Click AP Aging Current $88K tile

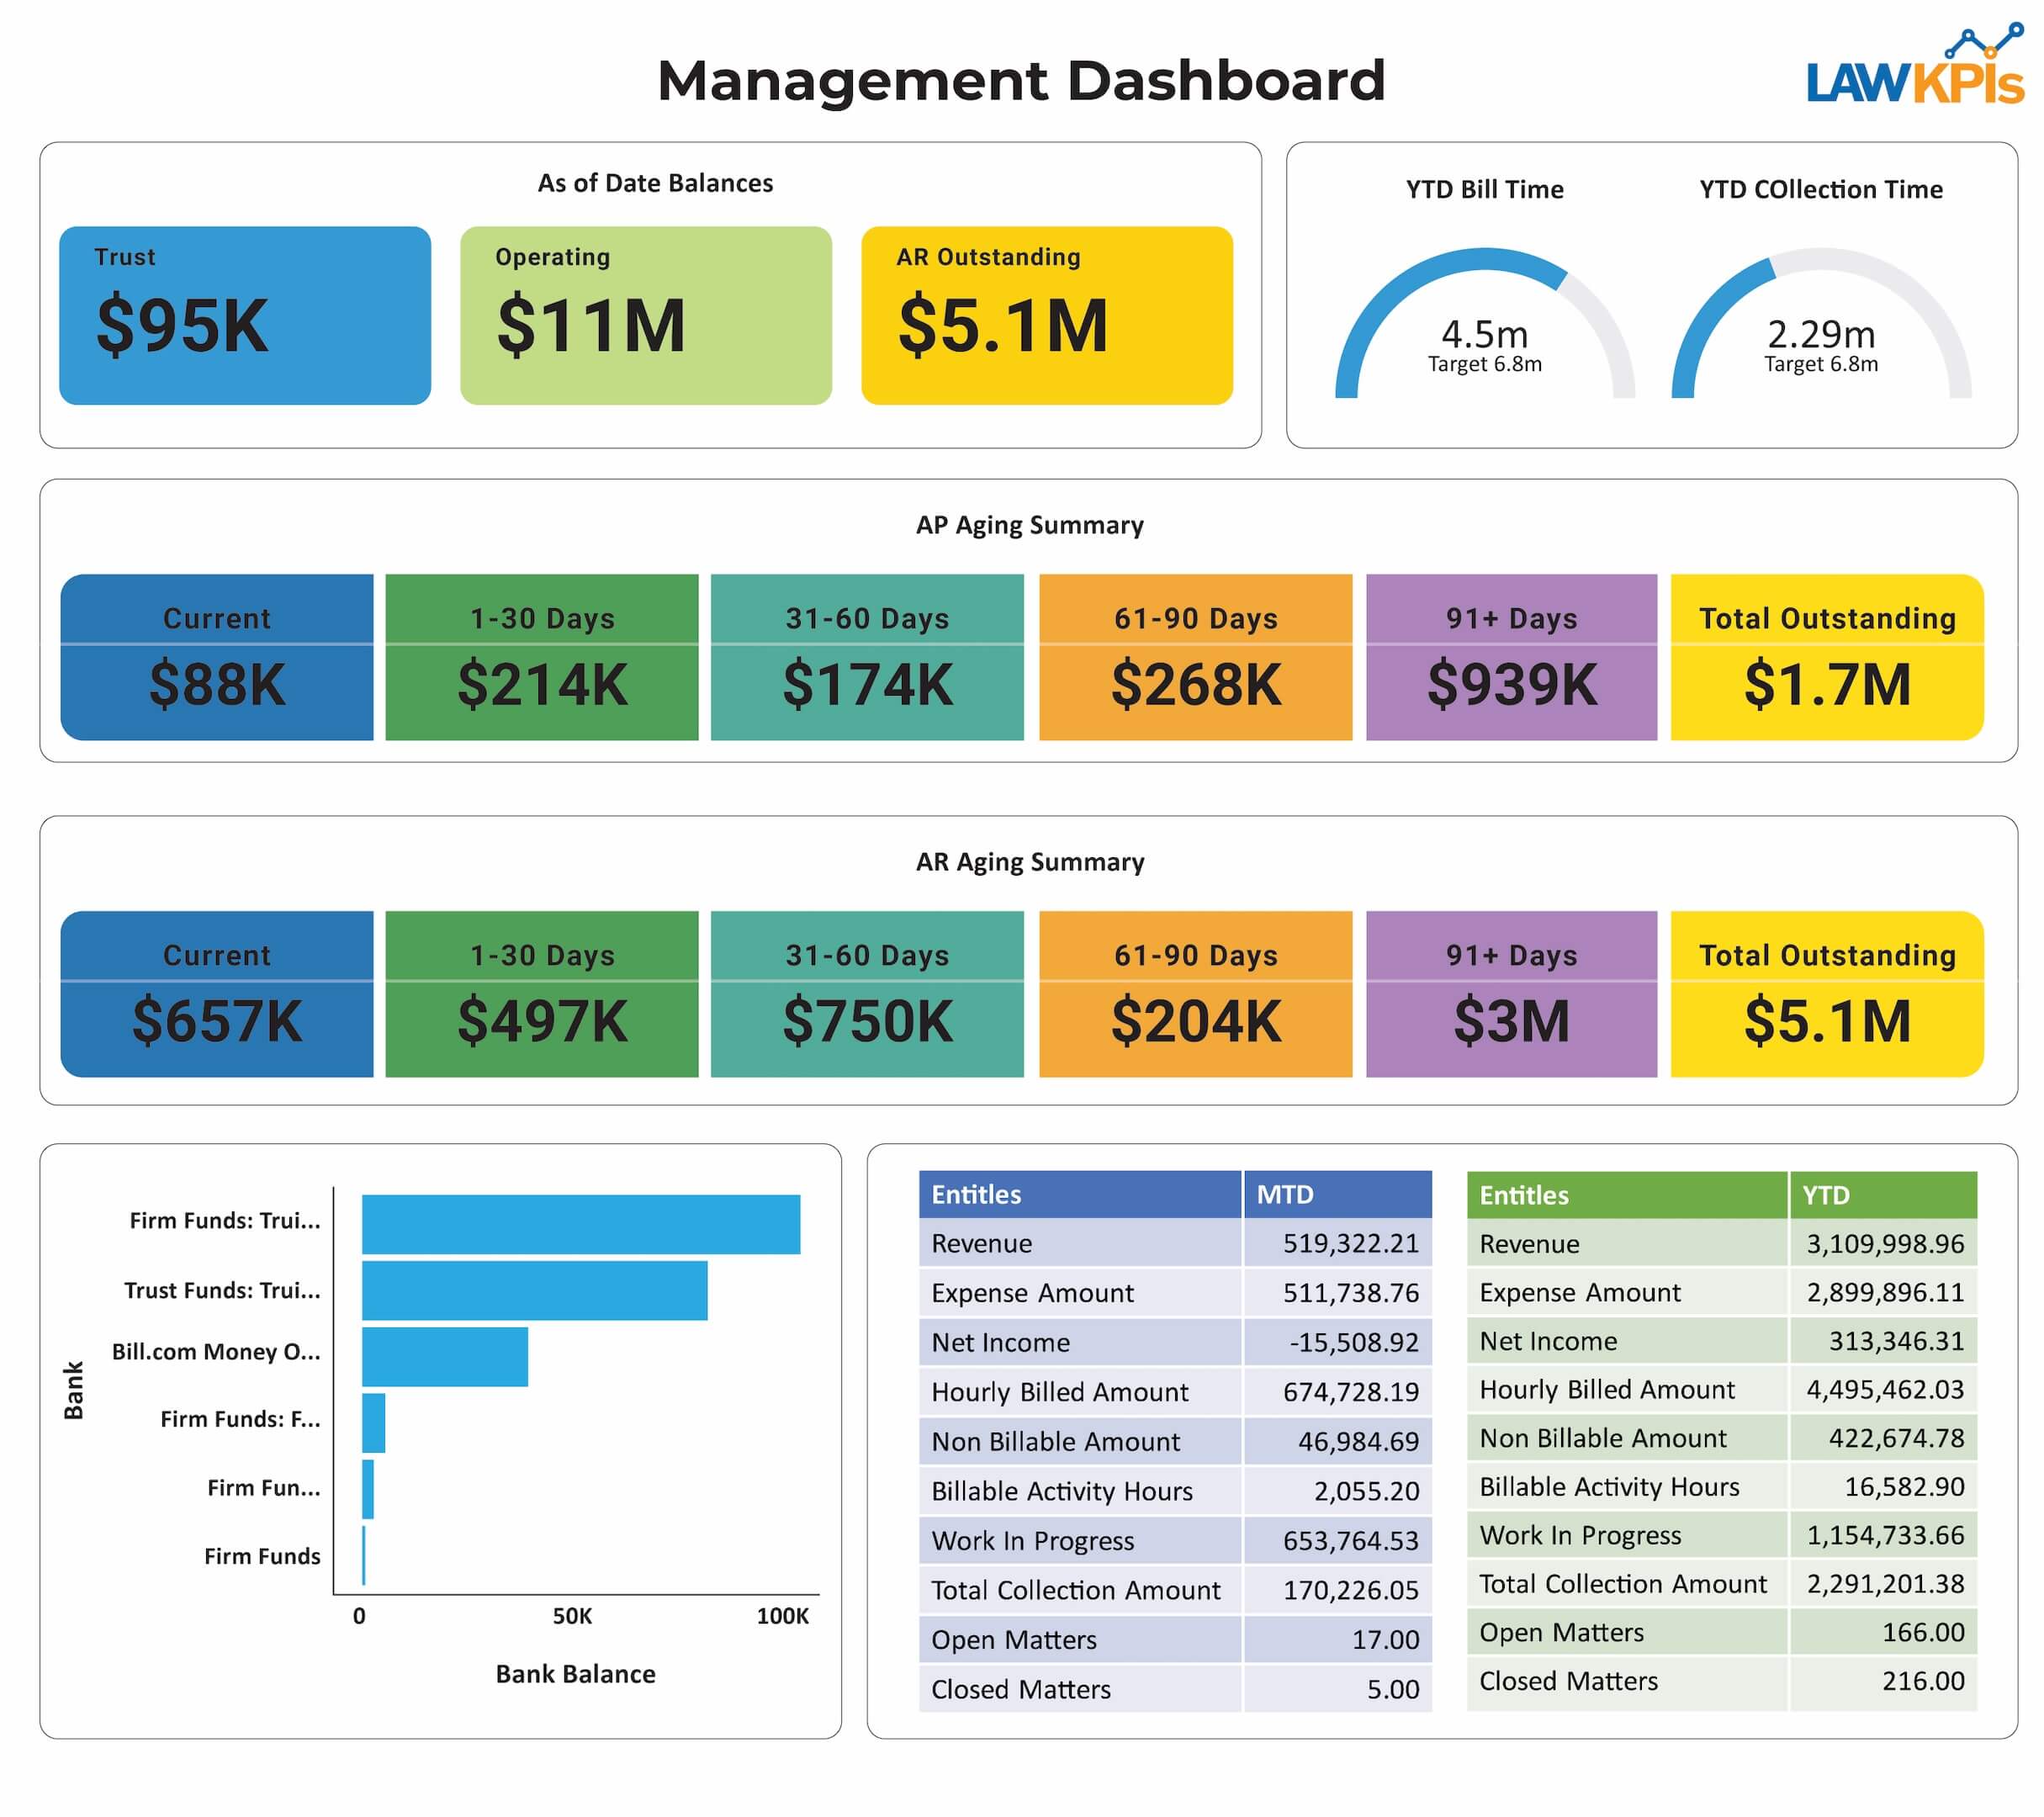[x=217, y=657]
